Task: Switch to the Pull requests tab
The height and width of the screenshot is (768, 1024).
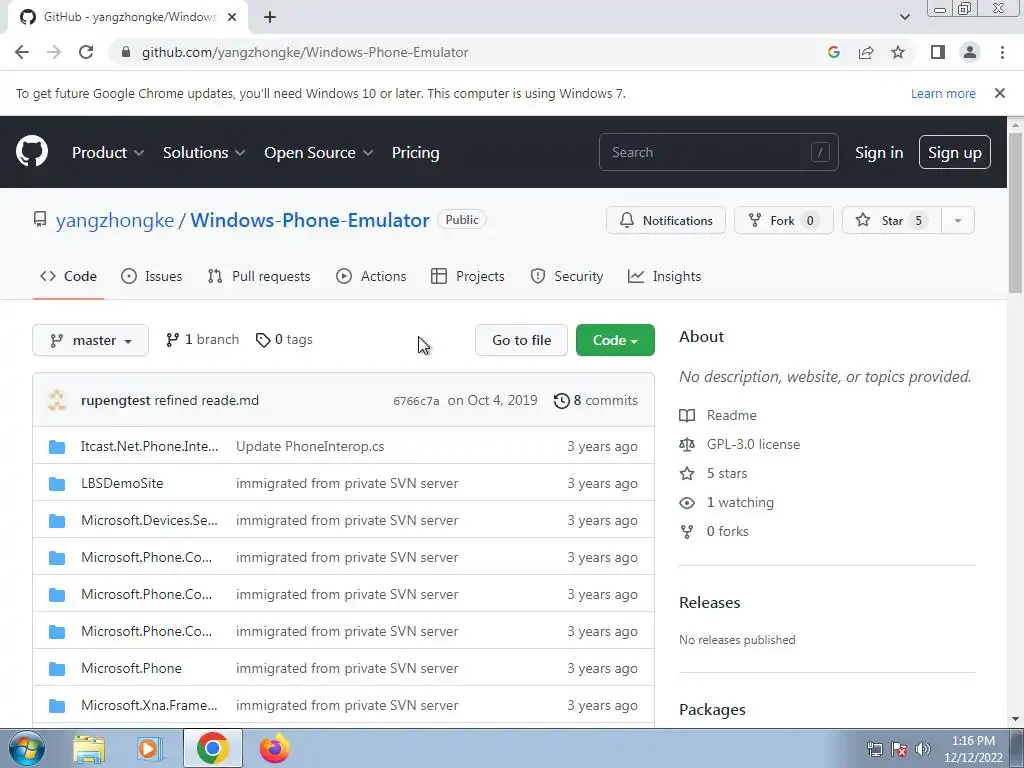Action: tap(259, 276)
